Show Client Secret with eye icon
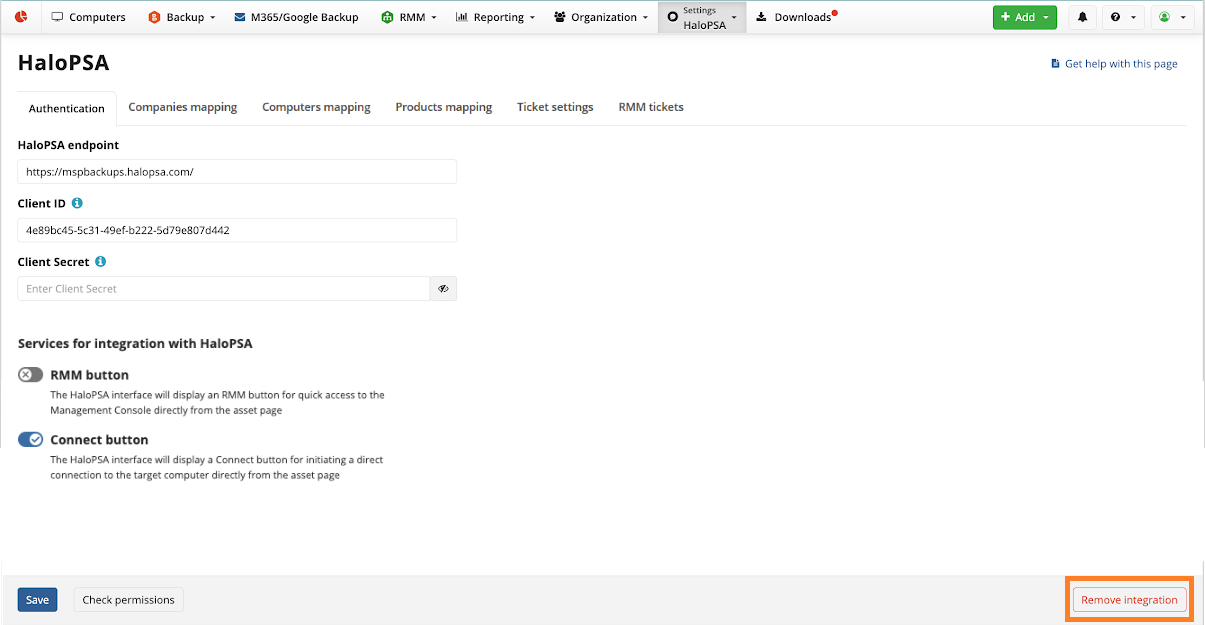This screenshot has height=625, width=1205. click(x=443, y=289)
